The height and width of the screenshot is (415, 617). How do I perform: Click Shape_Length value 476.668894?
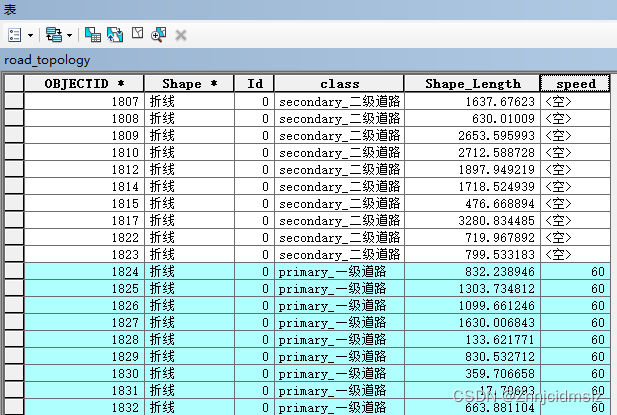[500, 203]
